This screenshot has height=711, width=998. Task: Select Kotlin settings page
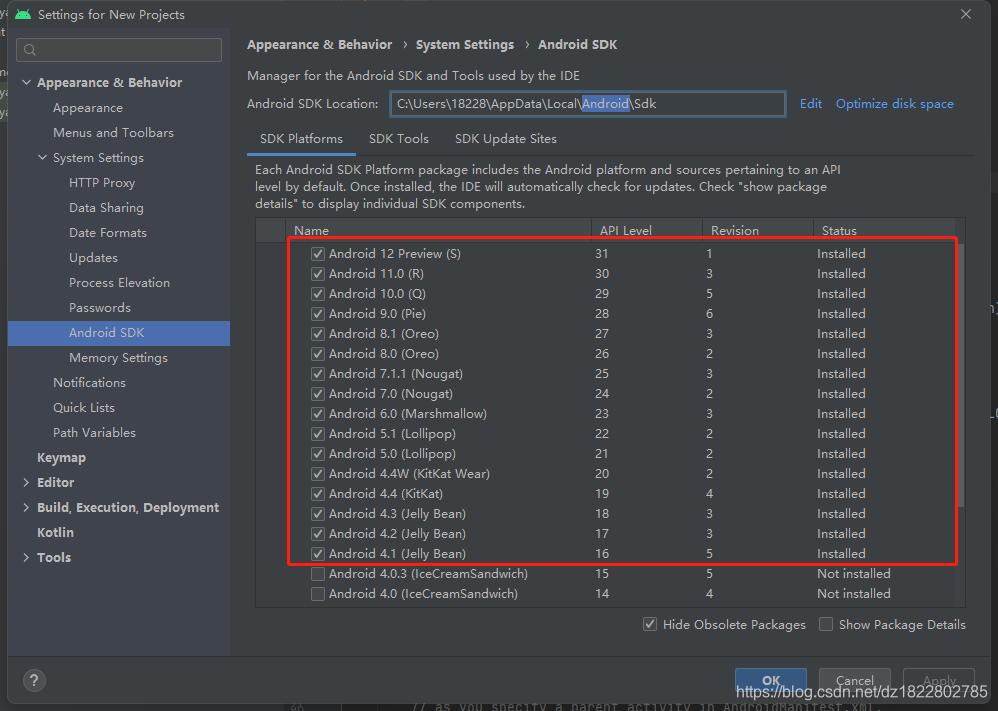coord(55,533)
